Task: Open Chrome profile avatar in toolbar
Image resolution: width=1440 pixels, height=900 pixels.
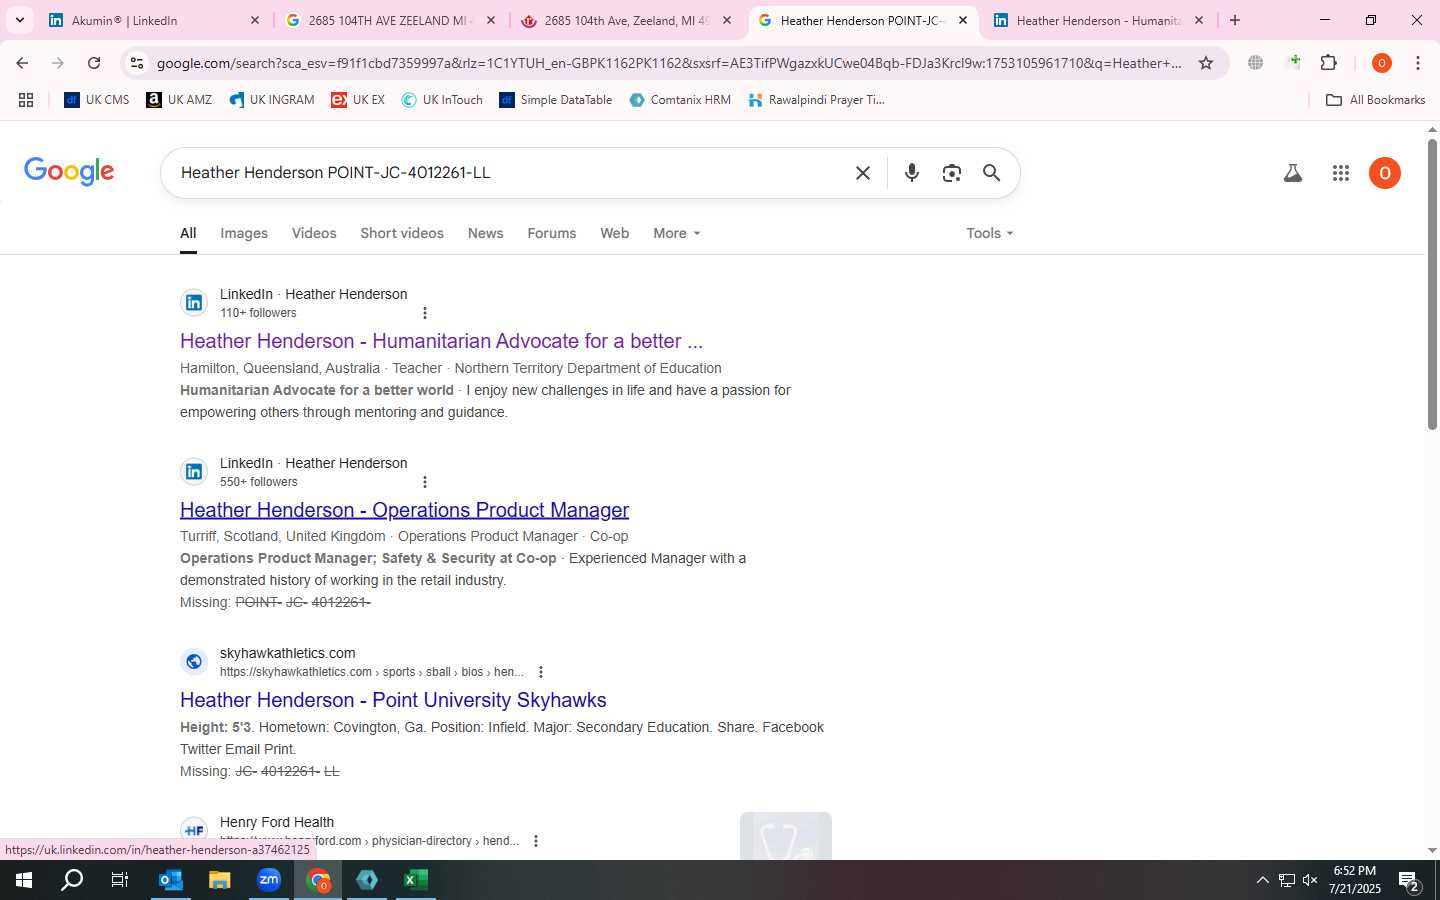Action: [x=1382, y=63]
